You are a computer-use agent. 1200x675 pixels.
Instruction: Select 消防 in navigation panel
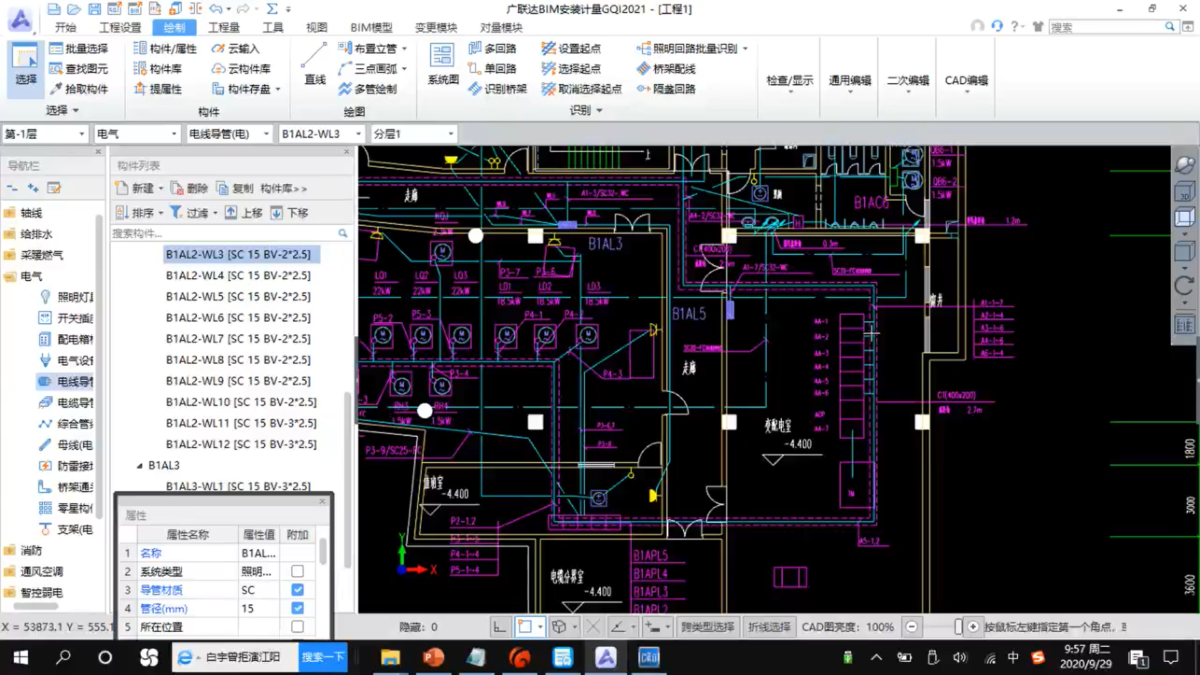(32, 550)
